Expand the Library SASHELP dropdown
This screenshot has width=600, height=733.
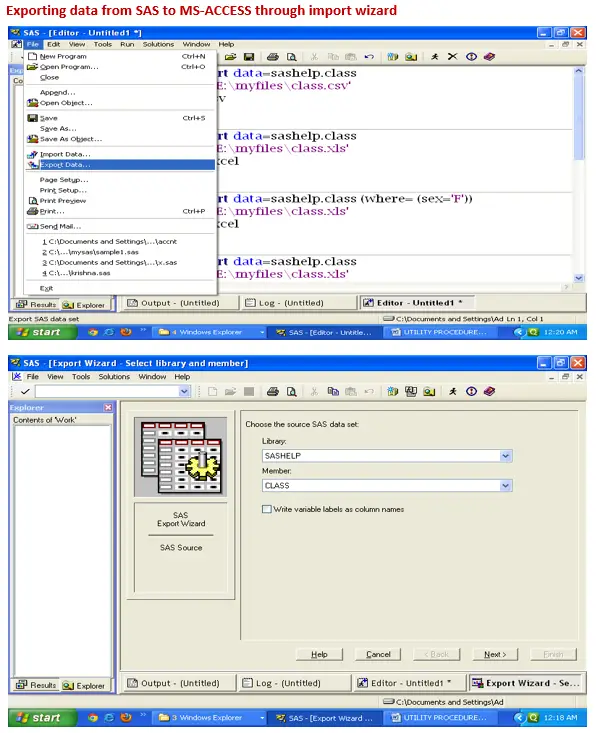tap(506, 456)
